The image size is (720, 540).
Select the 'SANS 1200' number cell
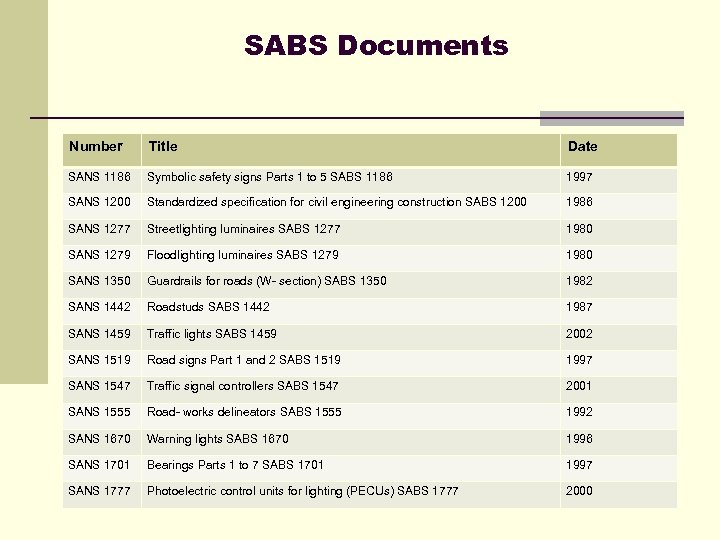click(x=99, y=202)
